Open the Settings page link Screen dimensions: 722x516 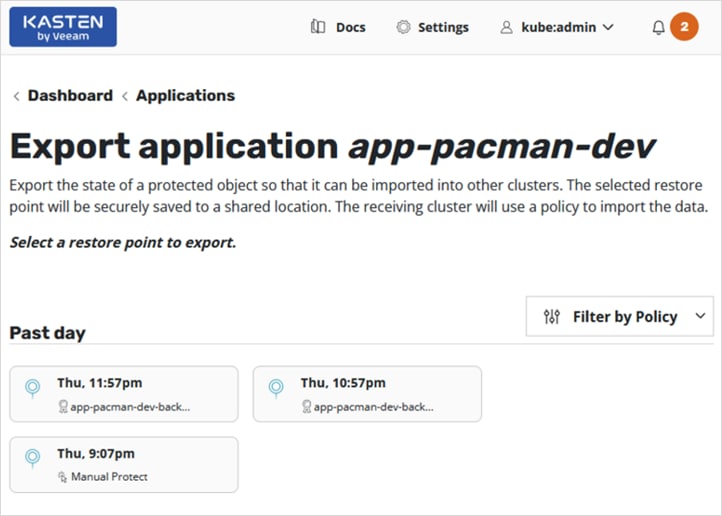point(443,28)
